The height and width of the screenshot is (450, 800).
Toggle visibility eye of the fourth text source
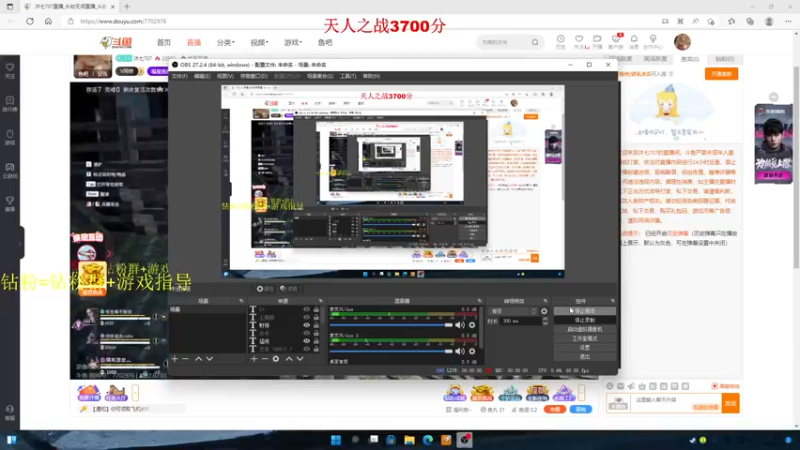(306, 333)
